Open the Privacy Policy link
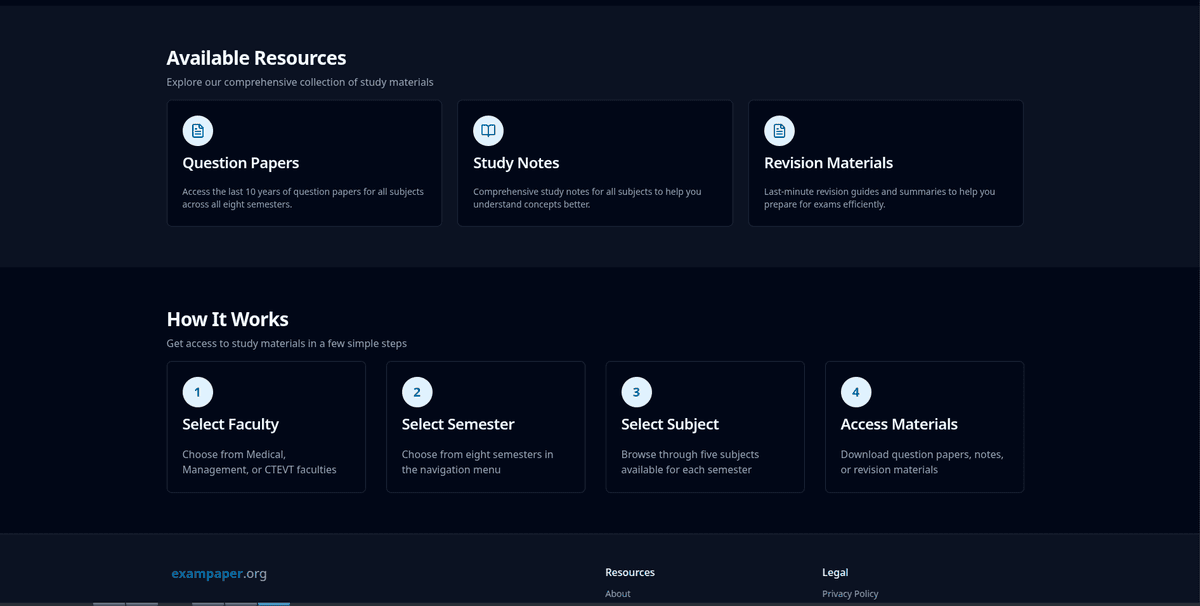This screenshot has height=606, width=1200. (850, 593)
